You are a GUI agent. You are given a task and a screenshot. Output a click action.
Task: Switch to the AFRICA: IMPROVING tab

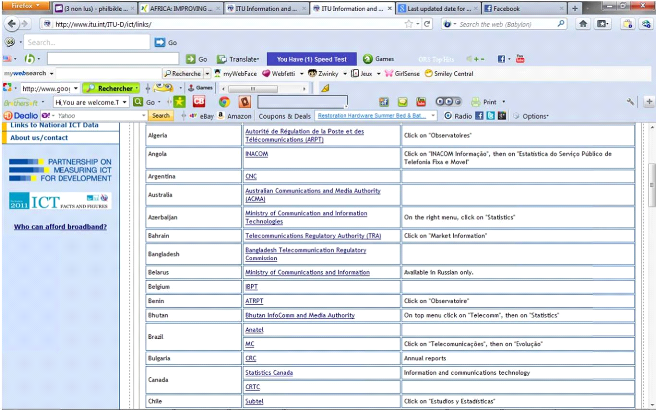coord(180,8)
